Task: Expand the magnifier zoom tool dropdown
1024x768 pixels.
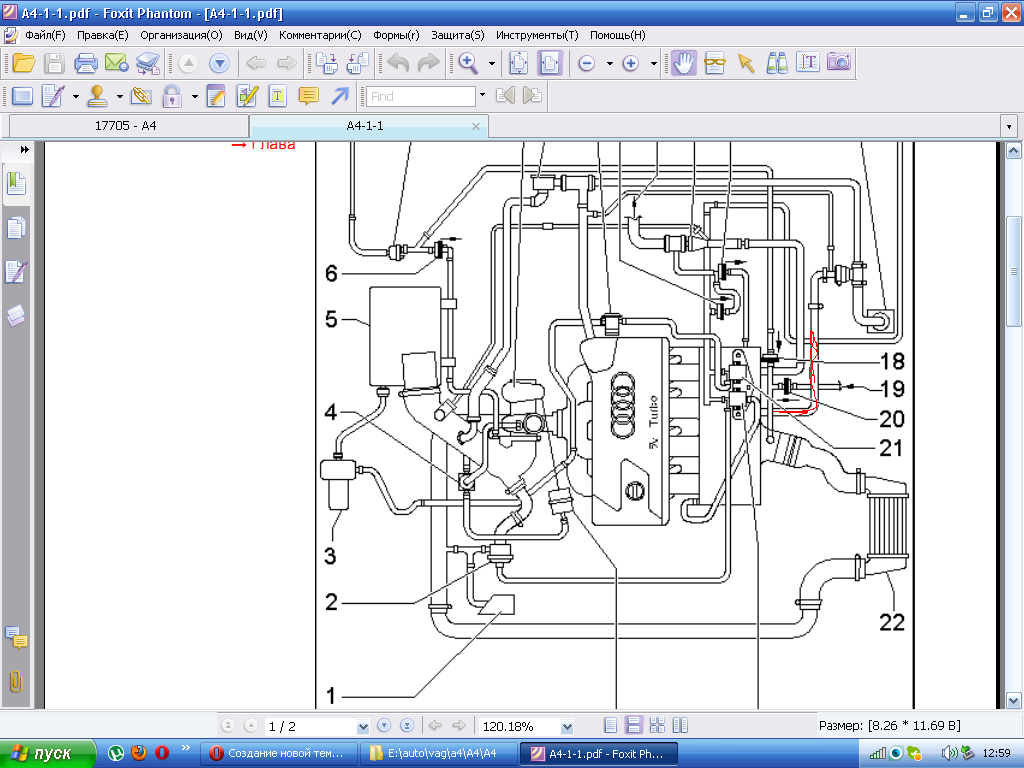Action: (492, 63)
